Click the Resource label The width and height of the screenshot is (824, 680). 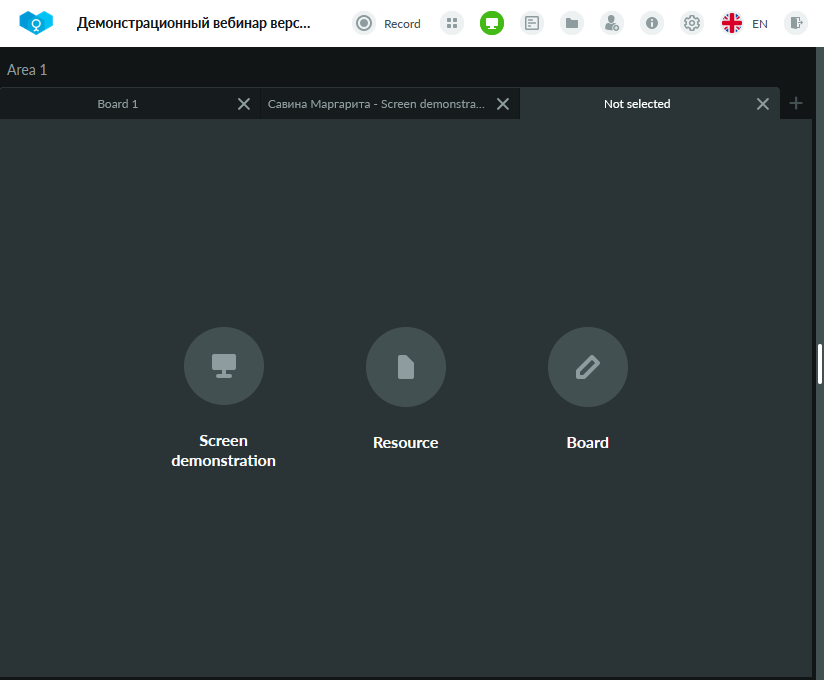click(406, 442)
